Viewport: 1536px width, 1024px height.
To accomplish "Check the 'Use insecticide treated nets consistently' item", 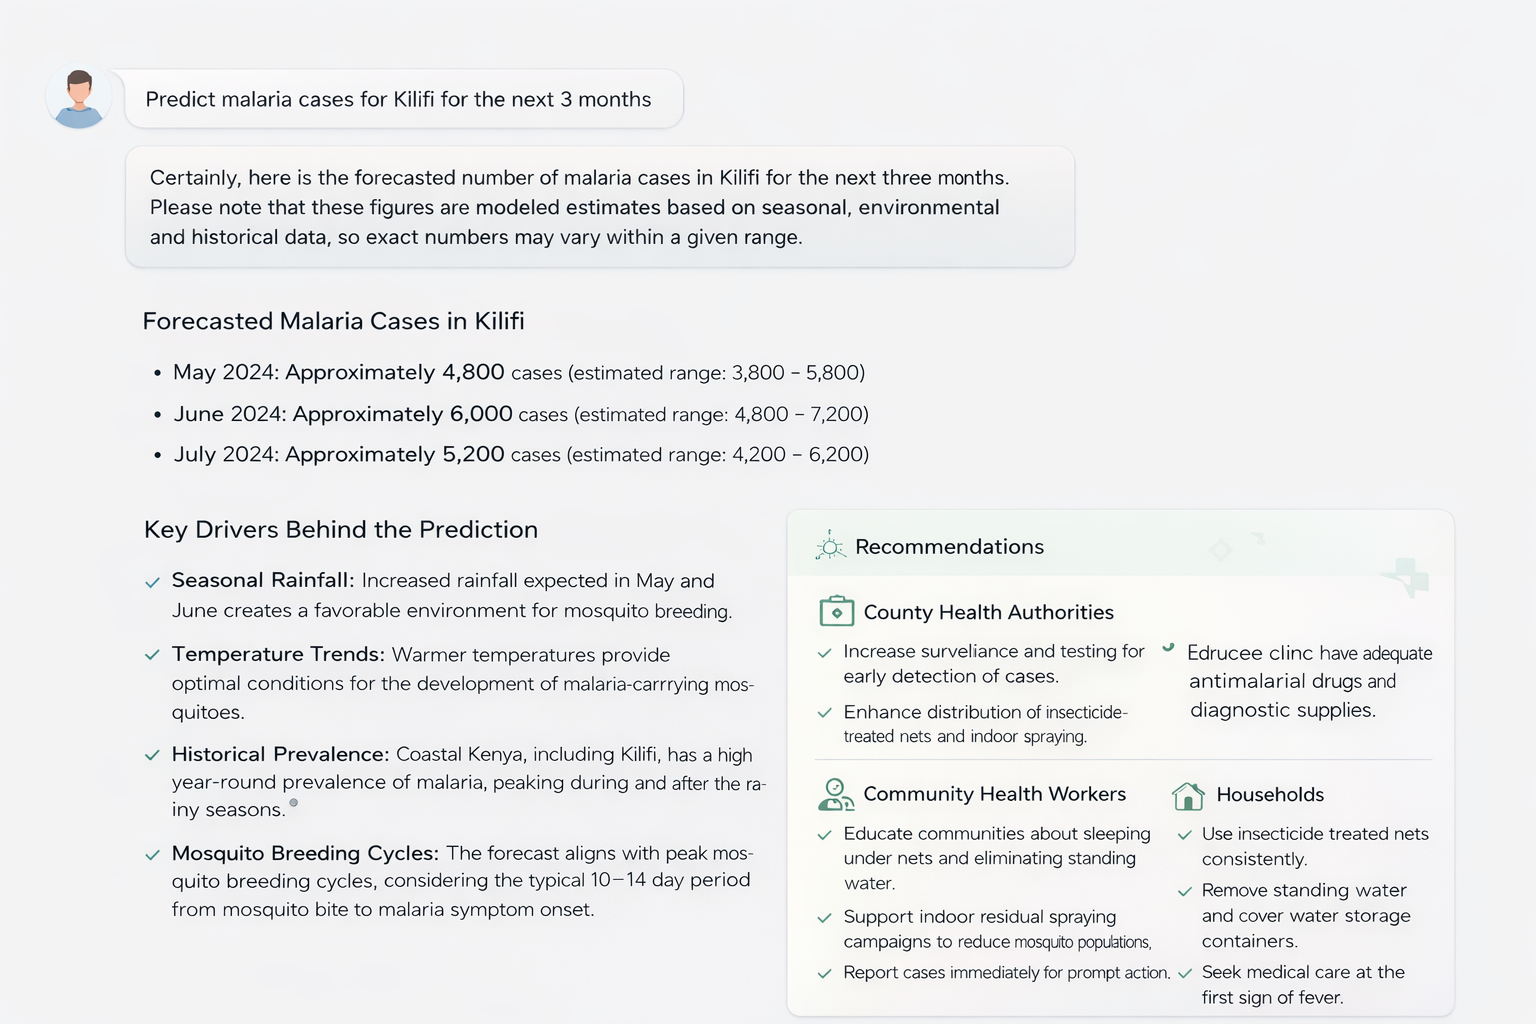I will (1186, 834).
